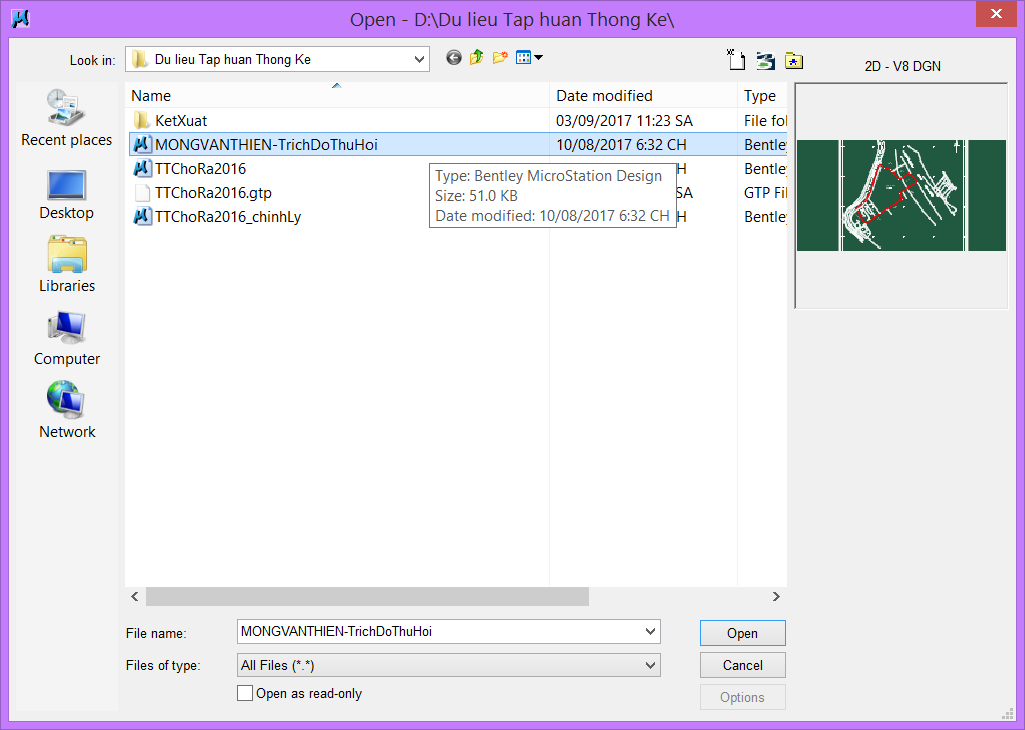Open the directory favorites folder icon
The height and width of the screenshot is (730, 1025).
[x=794, y=60]
